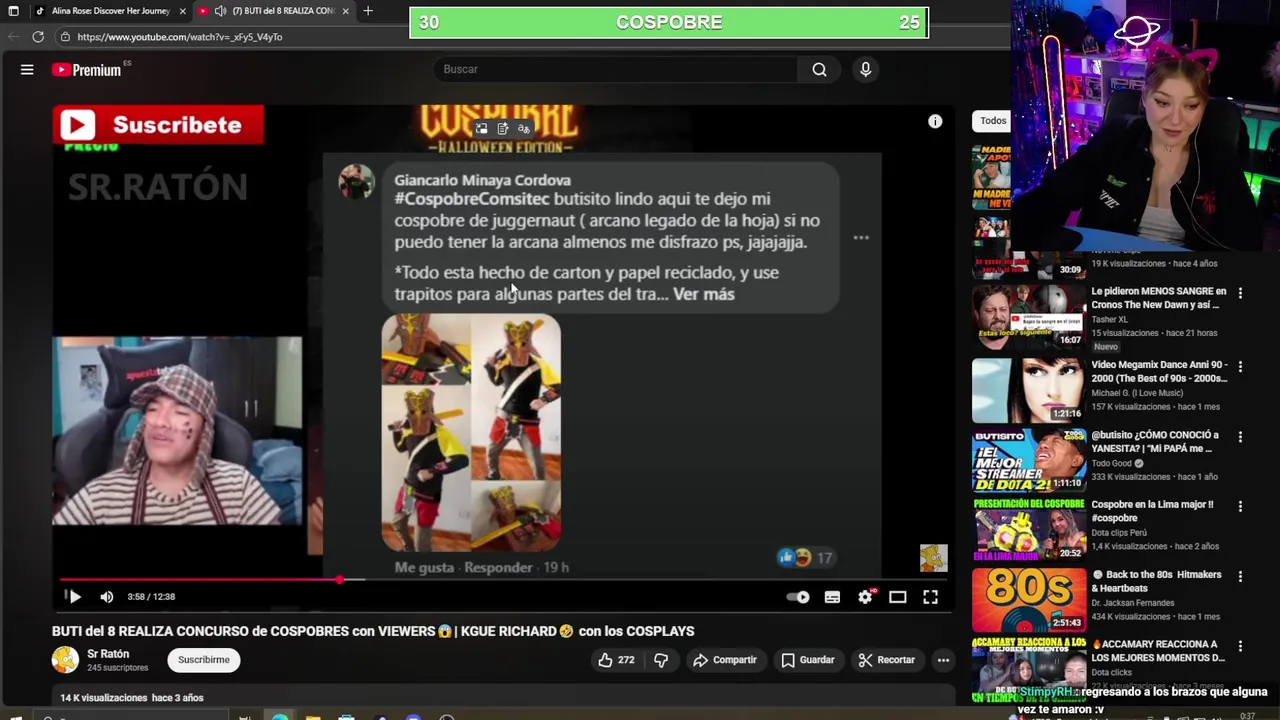
Task: Click the Guardar button
Action: [808, 660]
